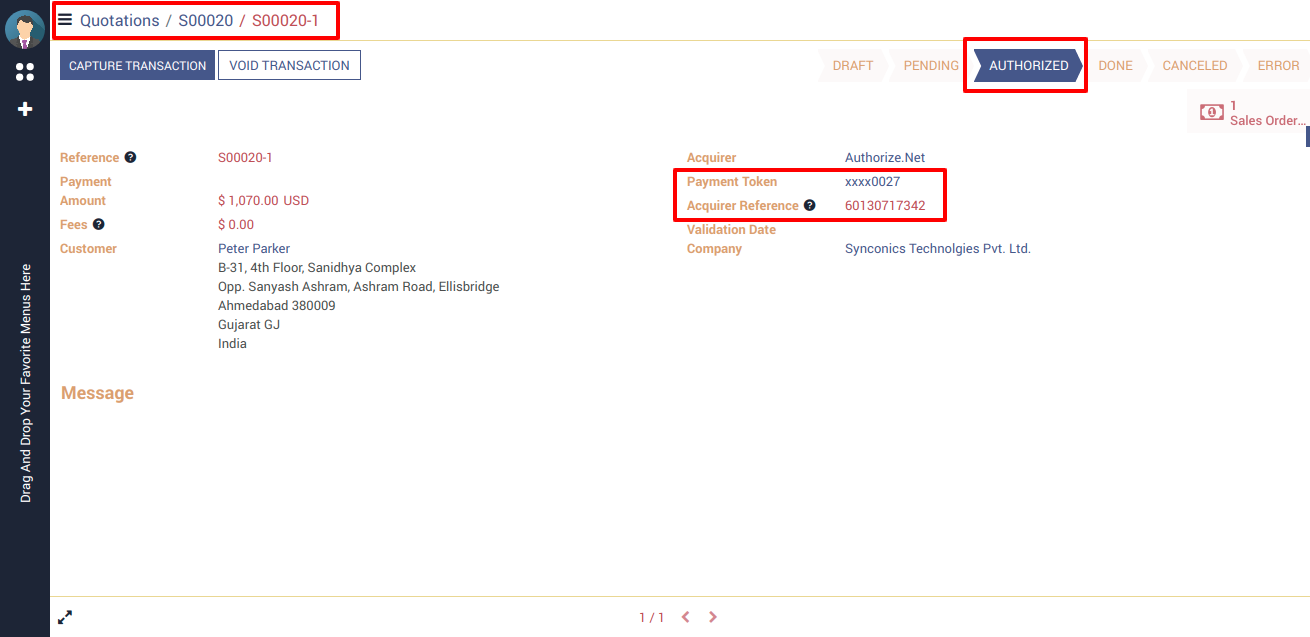Select the Canceled status stage

(x=1194, y=66)
